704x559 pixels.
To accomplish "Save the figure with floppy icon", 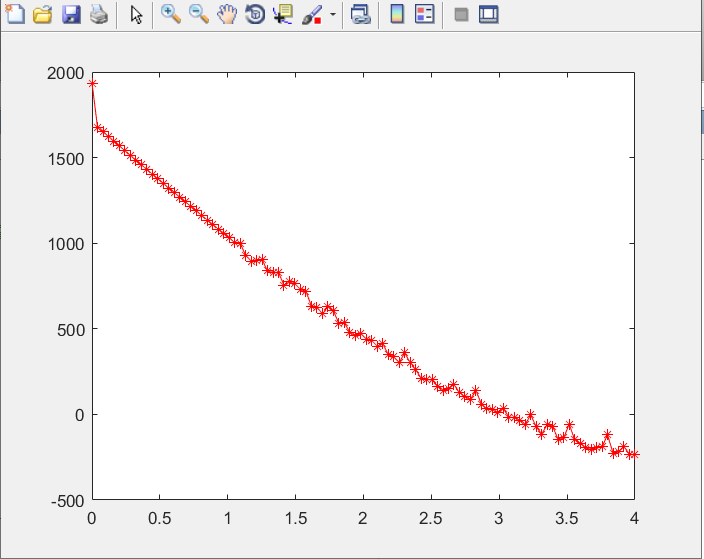I will (71, 14).
